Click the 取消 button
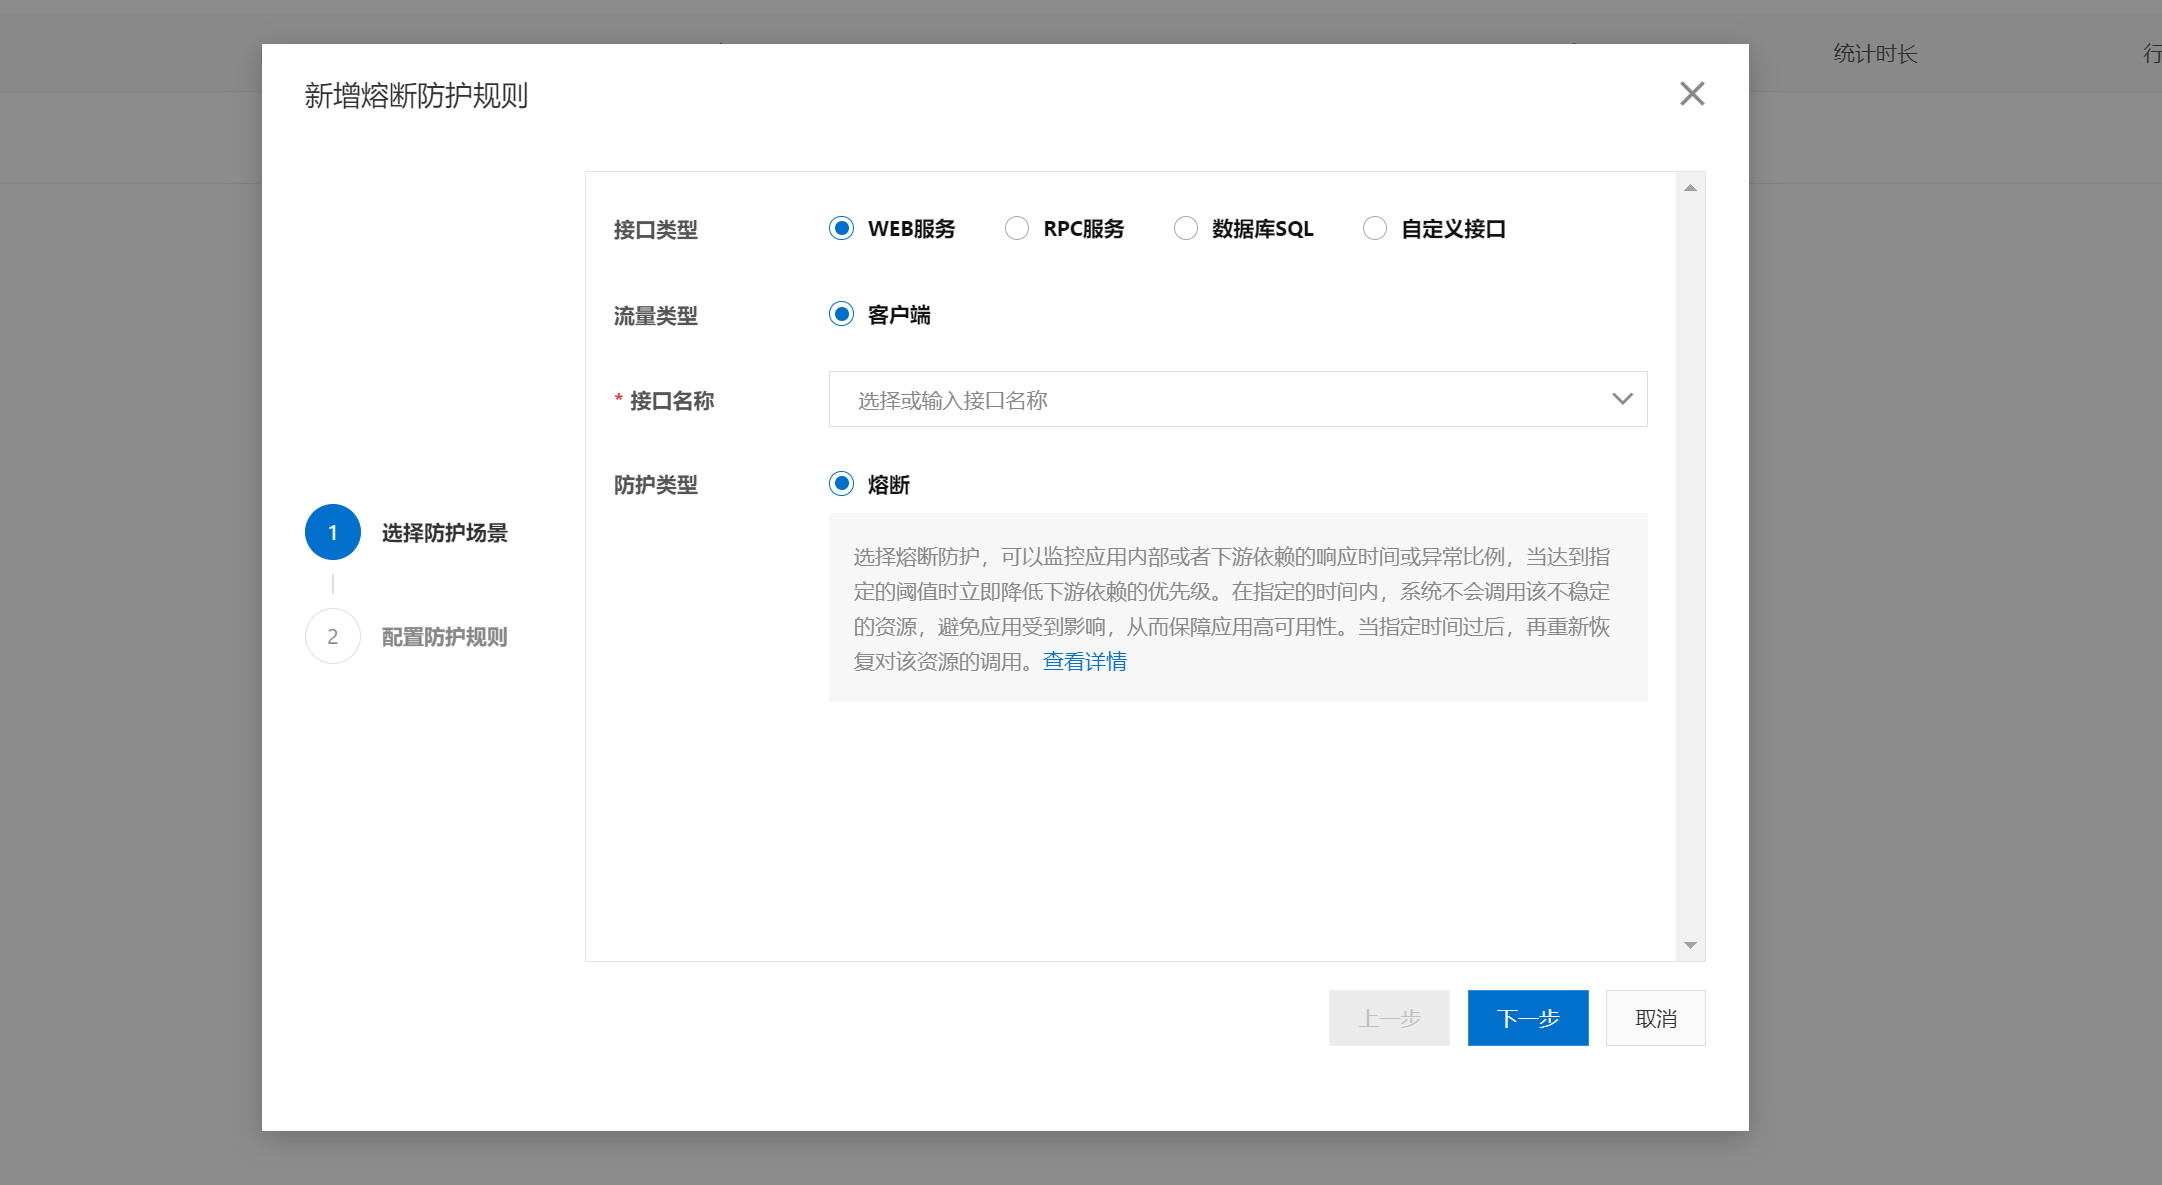2162x1185 pixels. click(x=1655, y=1018)
